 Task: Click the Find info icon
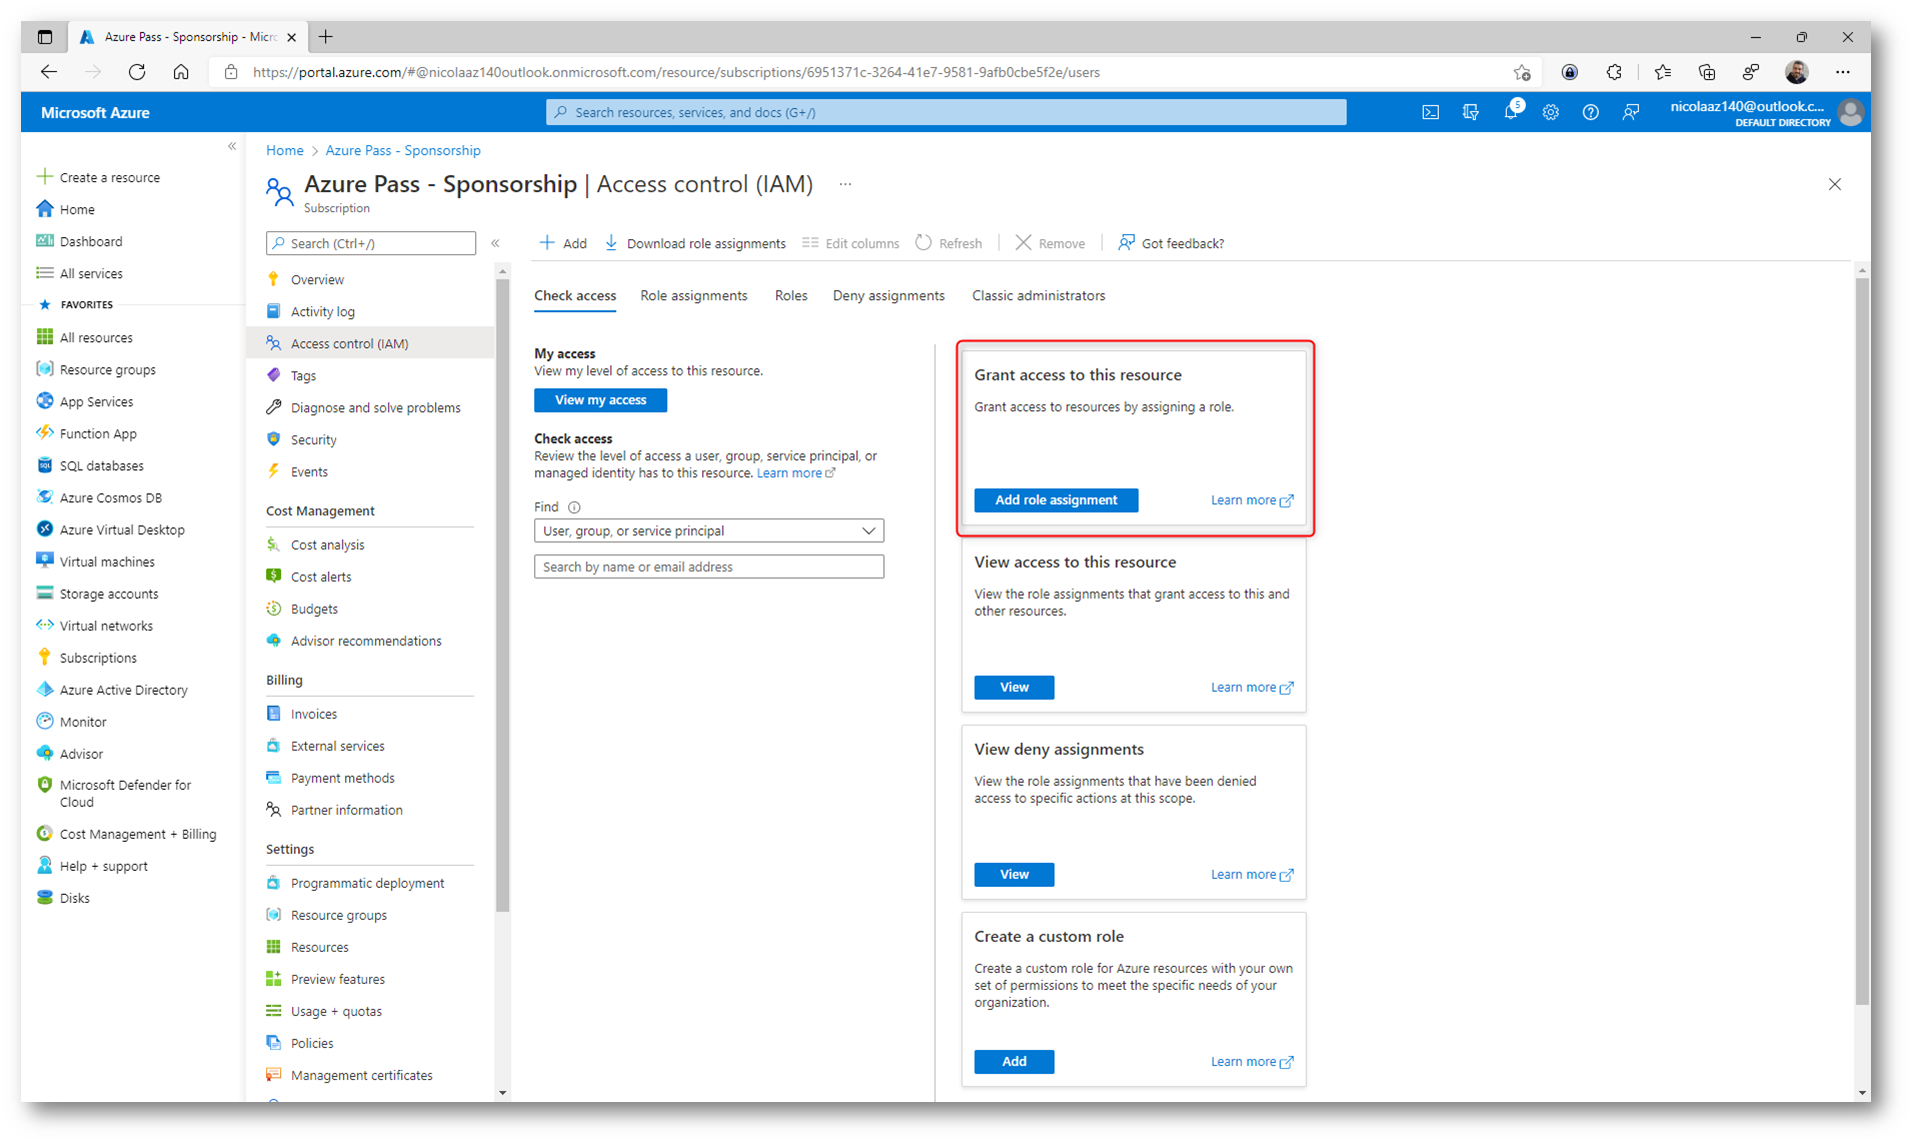(x=574, y=507)
